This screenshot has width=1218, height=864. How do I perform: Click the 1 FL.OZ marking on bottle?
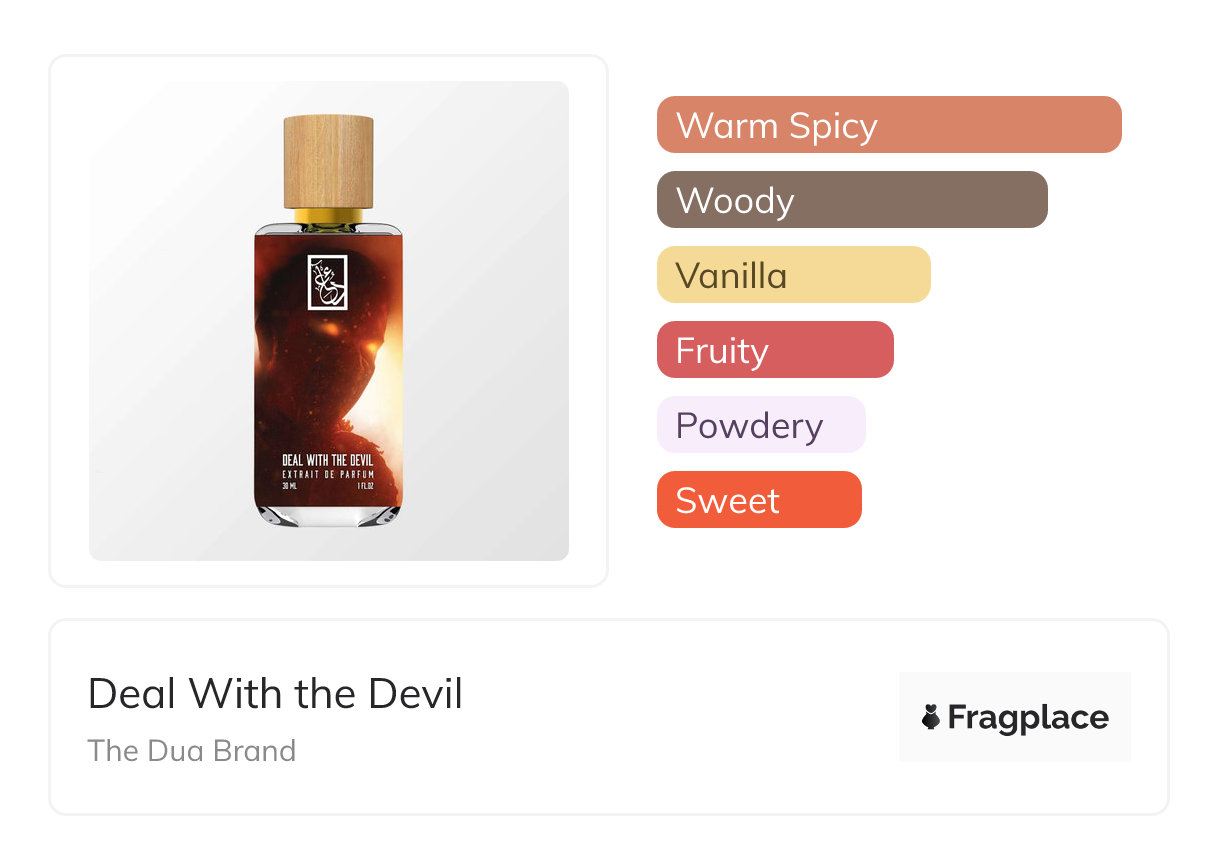click(x=363, y=485)
